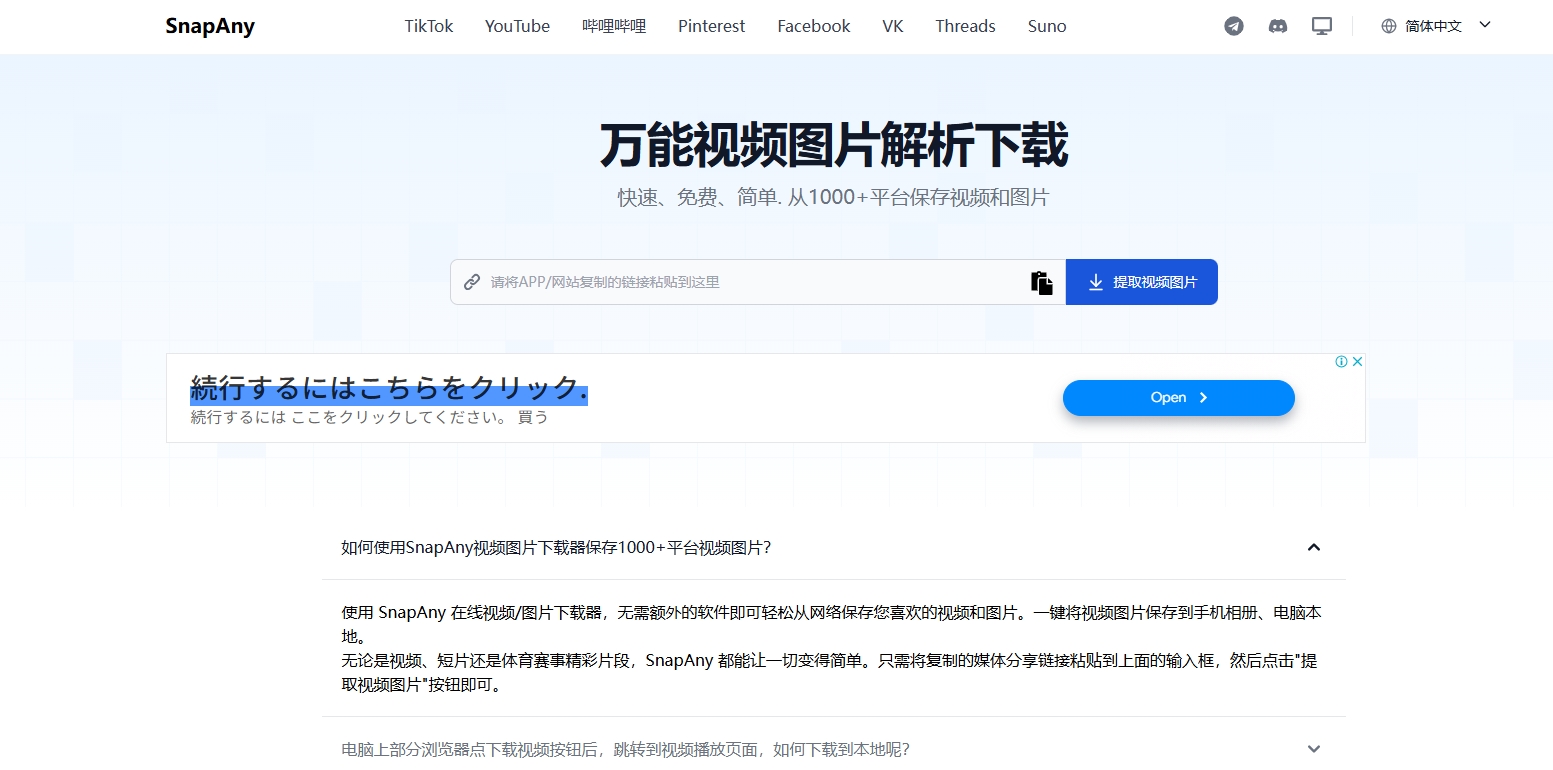Click the 快速、免费、简单 subtitle text
Image resolution: width=1553 pixels, height=770 pixels.
833,198
